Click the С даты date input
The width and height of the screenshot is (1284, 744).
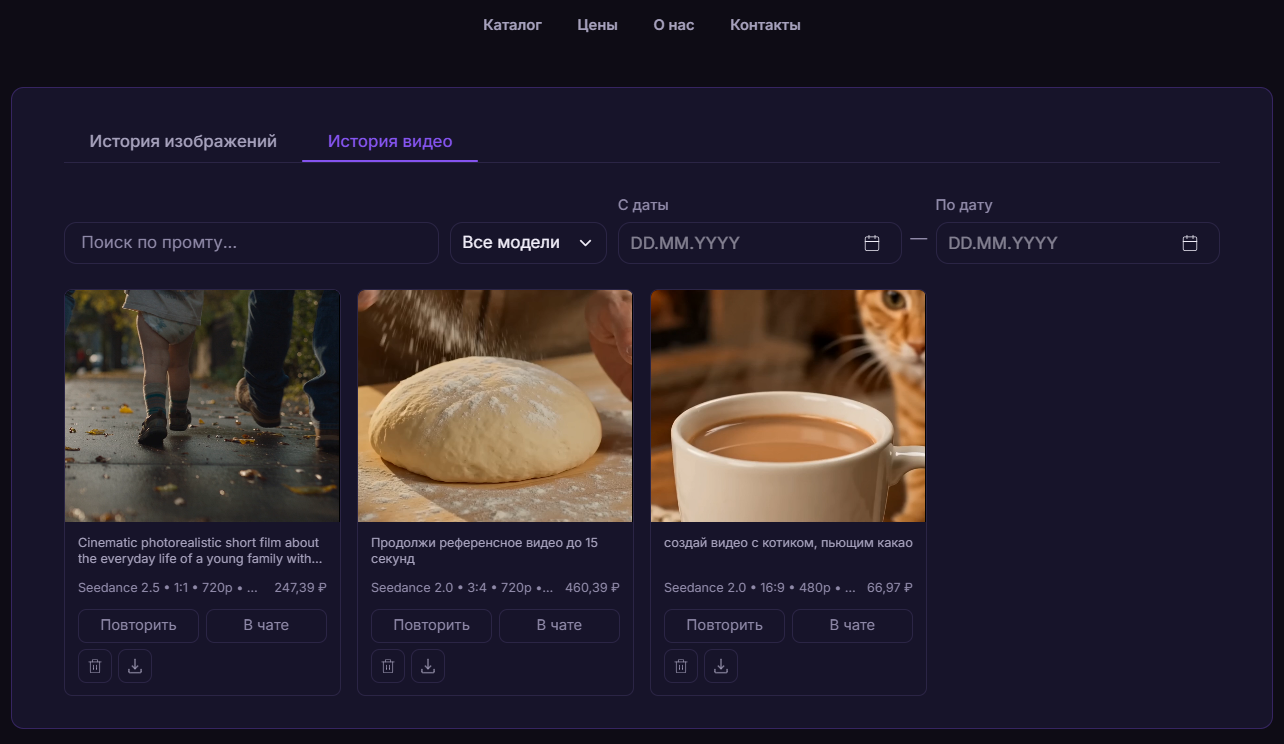760,243
